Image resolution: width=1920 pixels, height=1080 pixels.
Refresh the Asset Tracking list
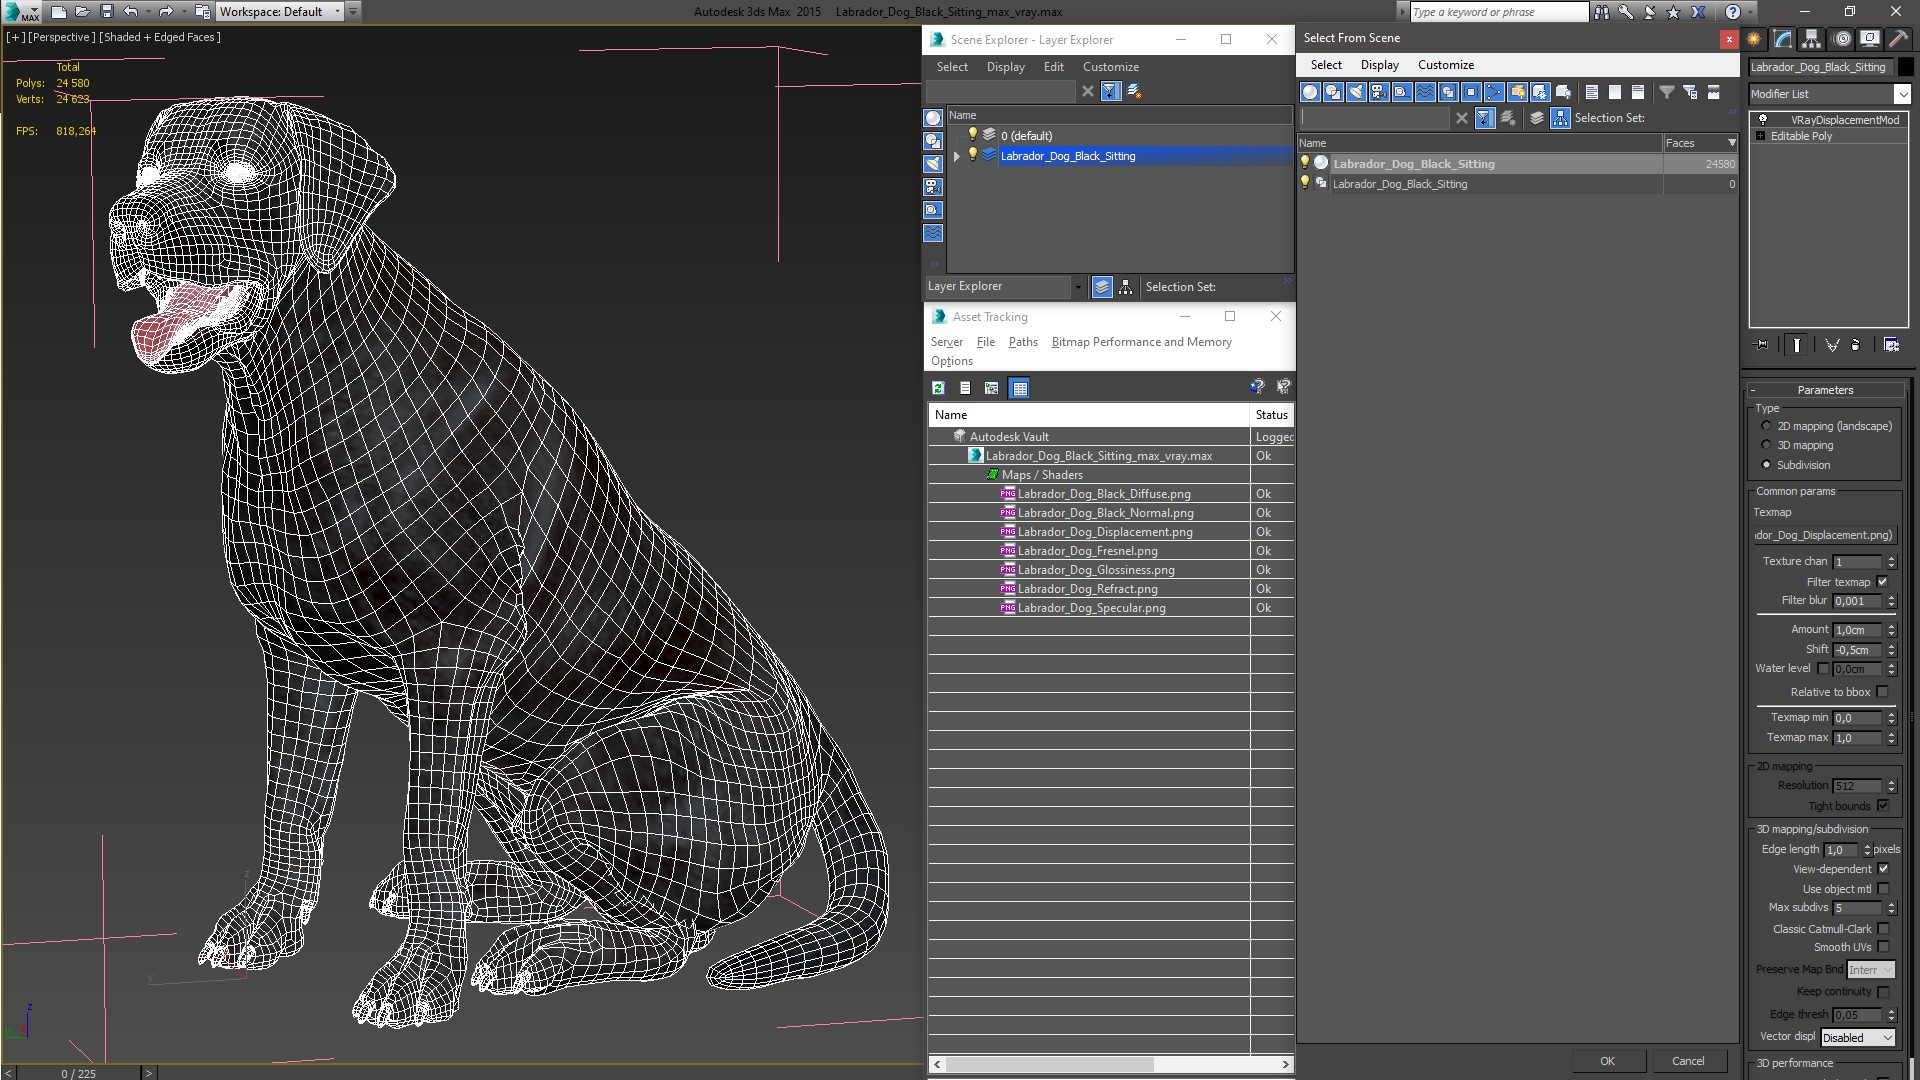[x=938, y=388]
